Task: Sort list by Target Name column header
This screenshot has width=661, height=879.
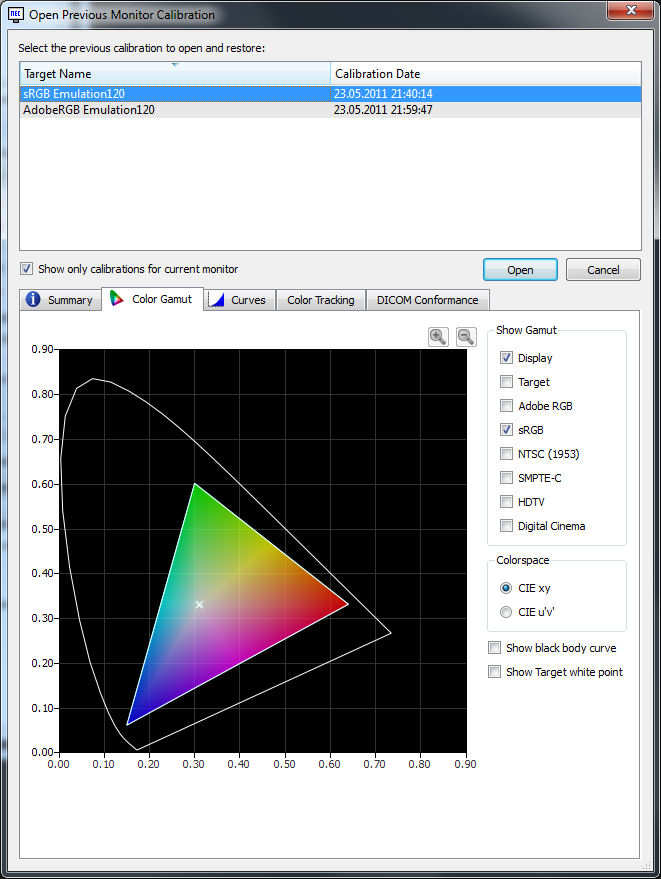Action: (174, 74)
